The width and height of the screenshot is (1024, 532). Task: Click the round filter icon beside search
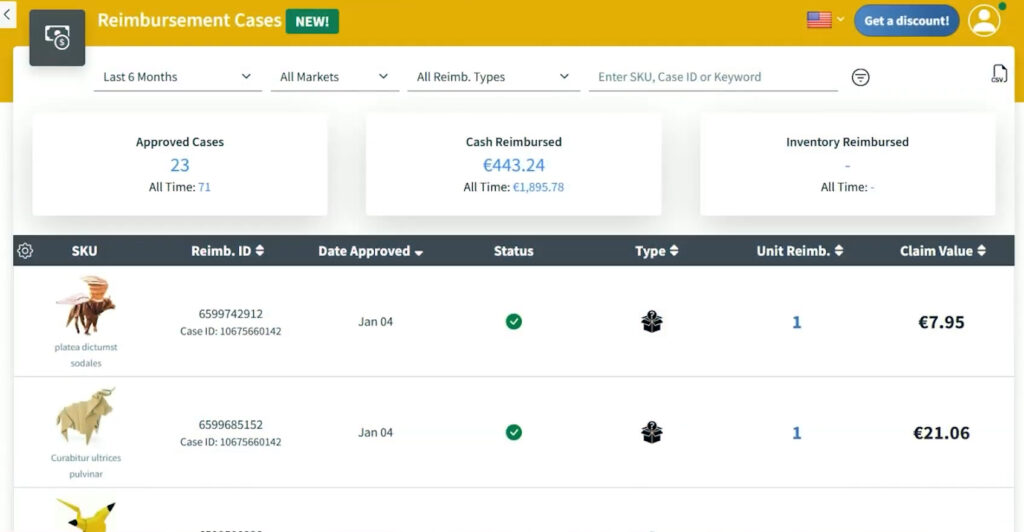pyautogui.click(x=860, y=78)
